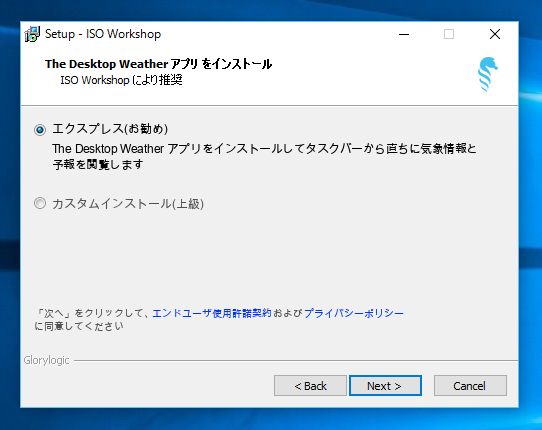Open the プライバシーポリシー link
Image resolution: width=542 pixels, height=430 pixels.
coord(354,313)
